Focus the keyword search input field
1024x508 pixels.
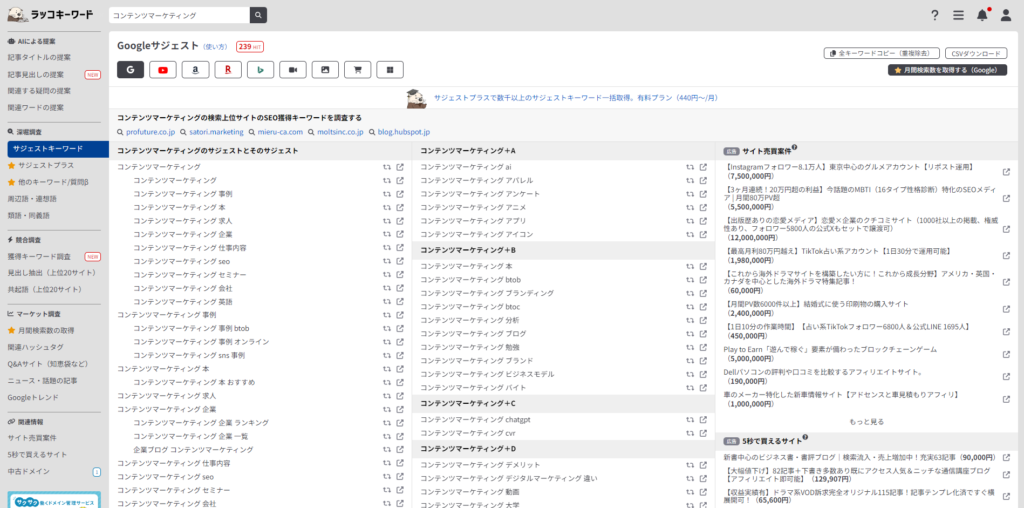(180, 14)
